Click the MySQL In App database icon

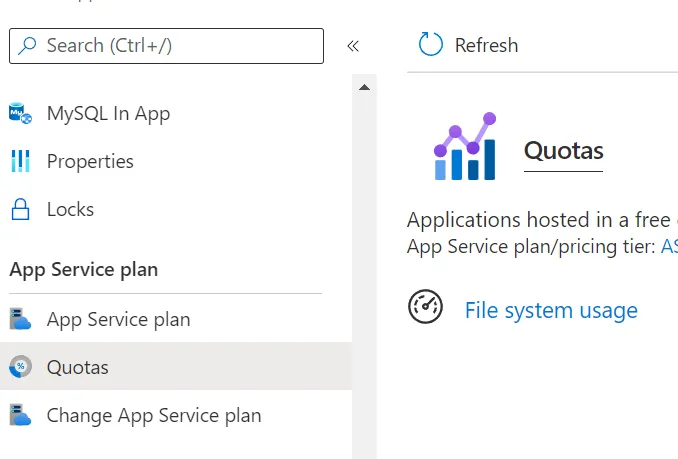[x=20, y=114]
